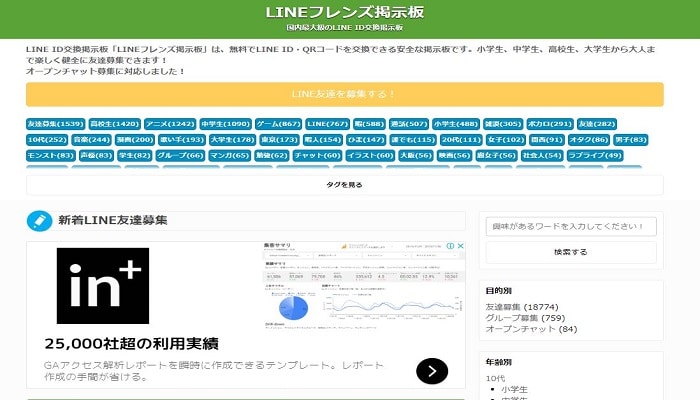Select the 小学生(488) tag

(x=456, y=124)
